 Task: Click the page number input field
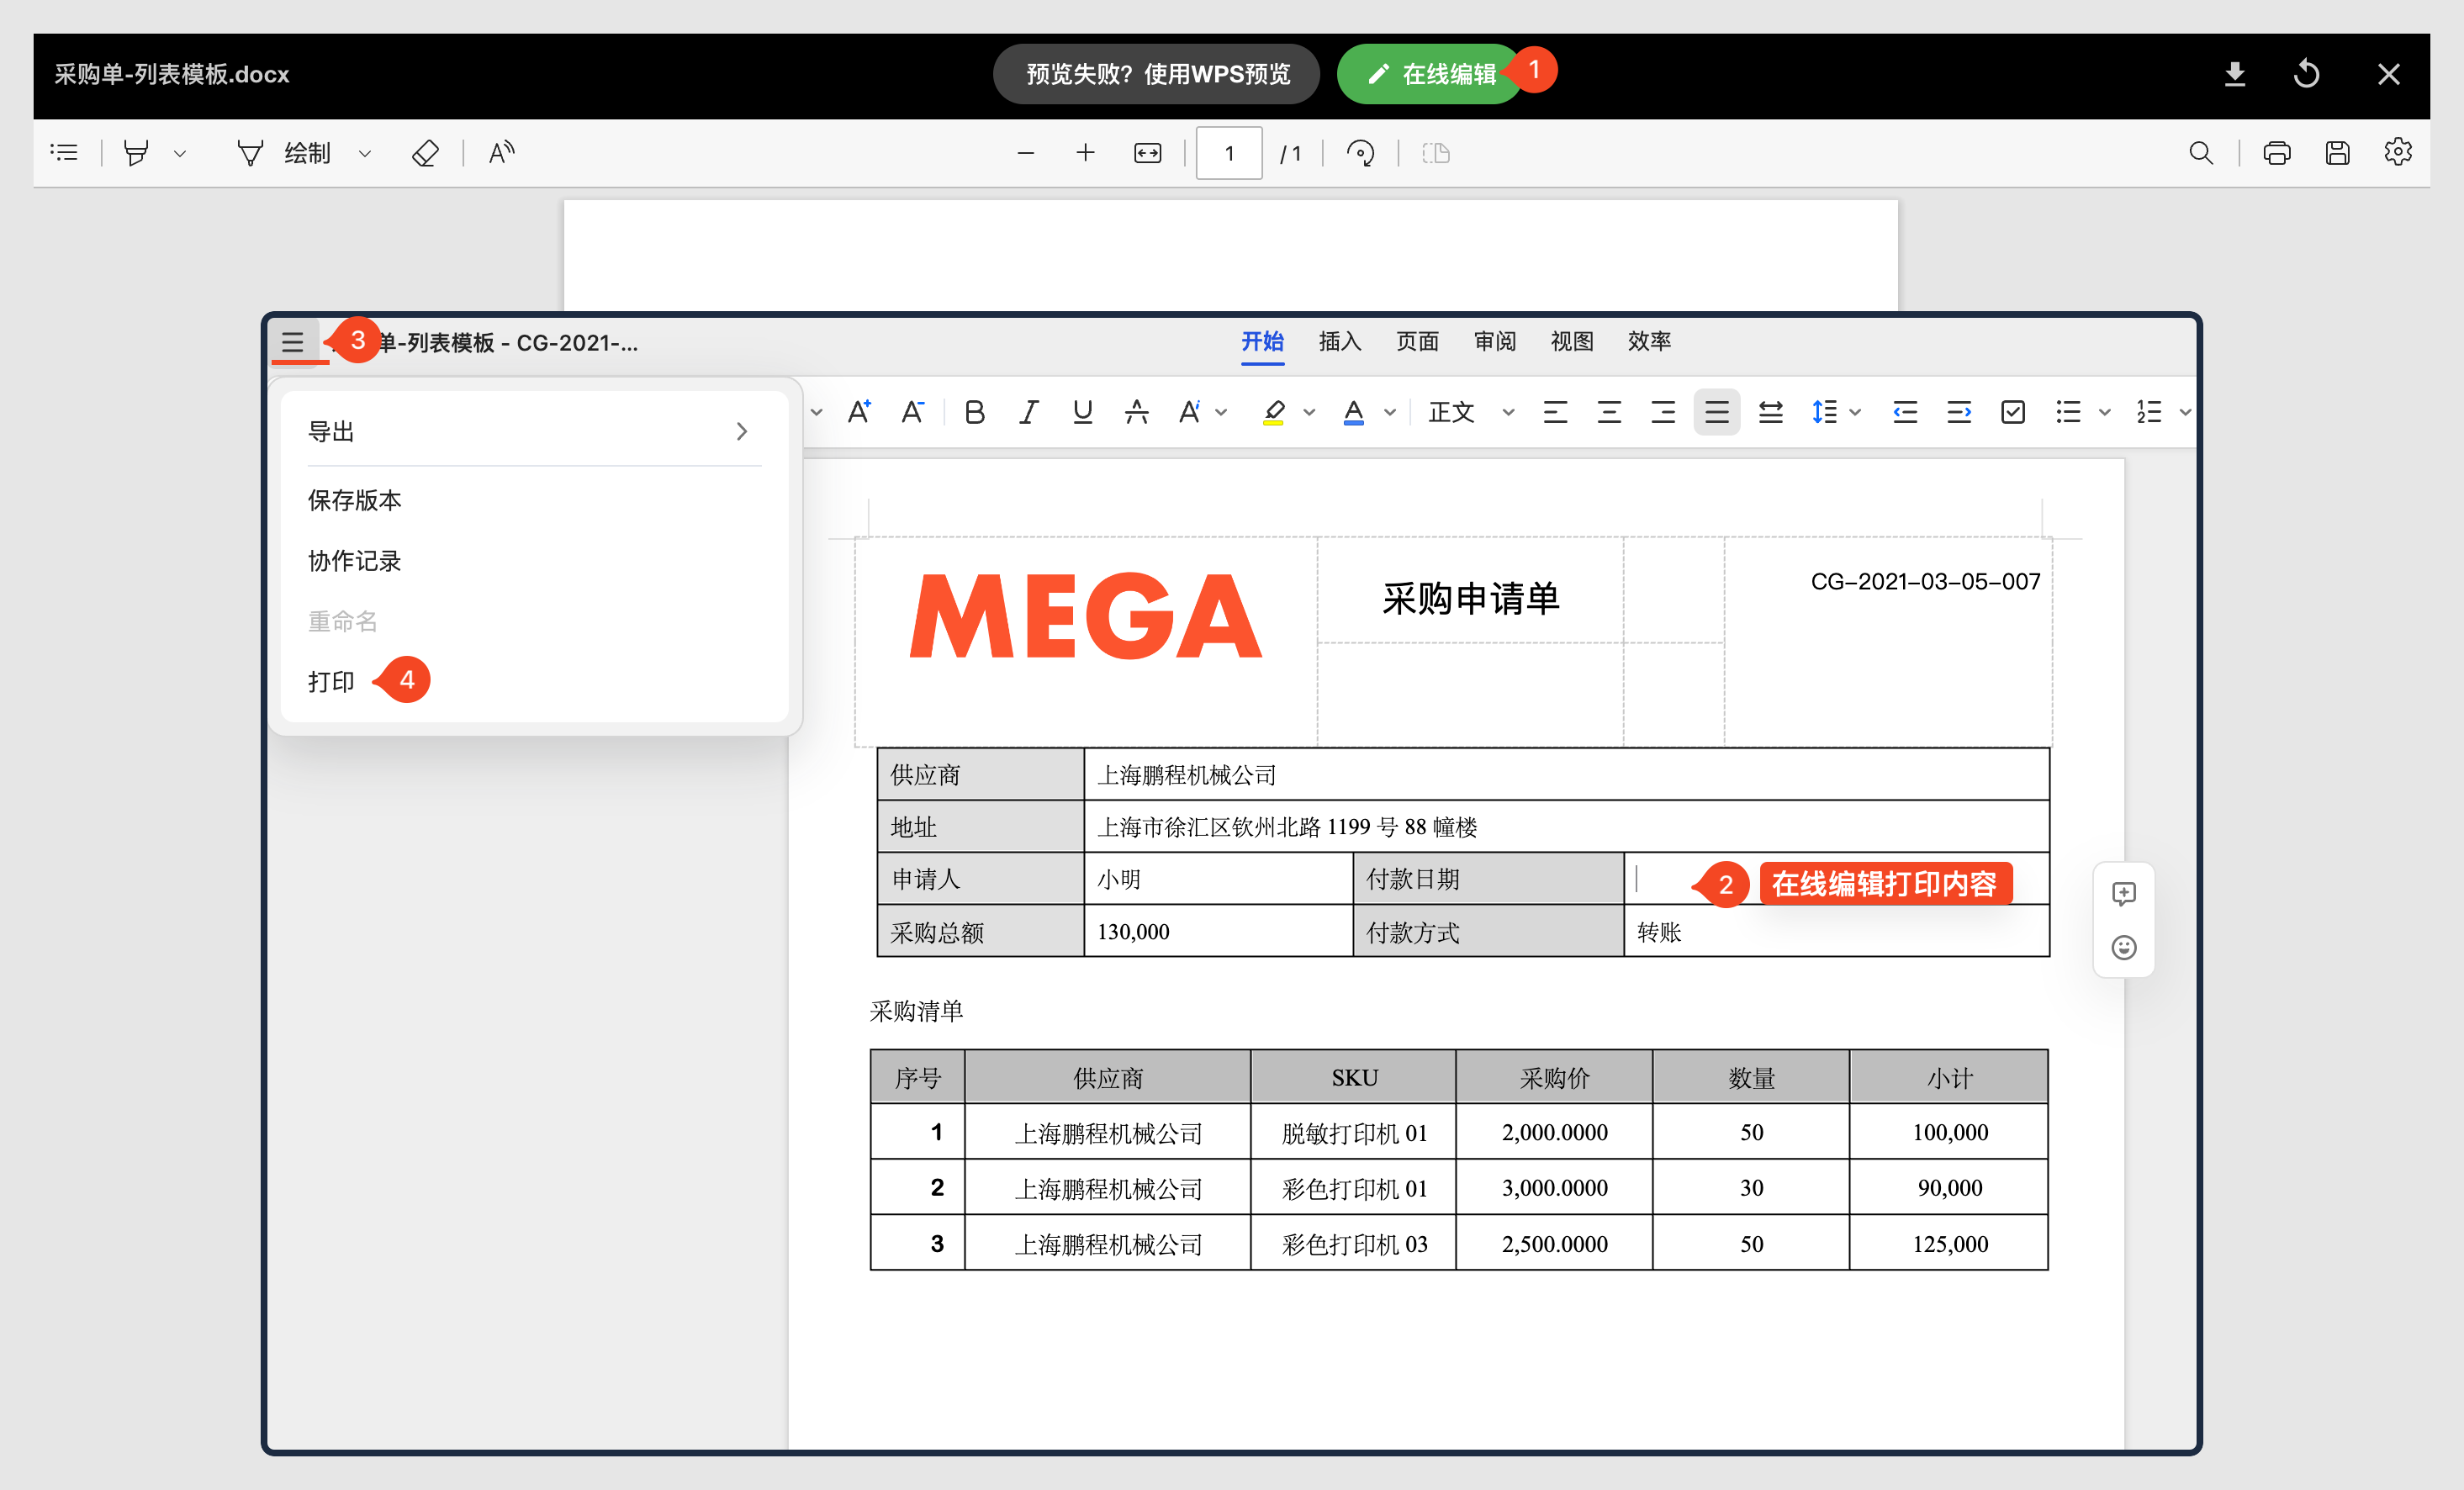(x=1229, y=153)
